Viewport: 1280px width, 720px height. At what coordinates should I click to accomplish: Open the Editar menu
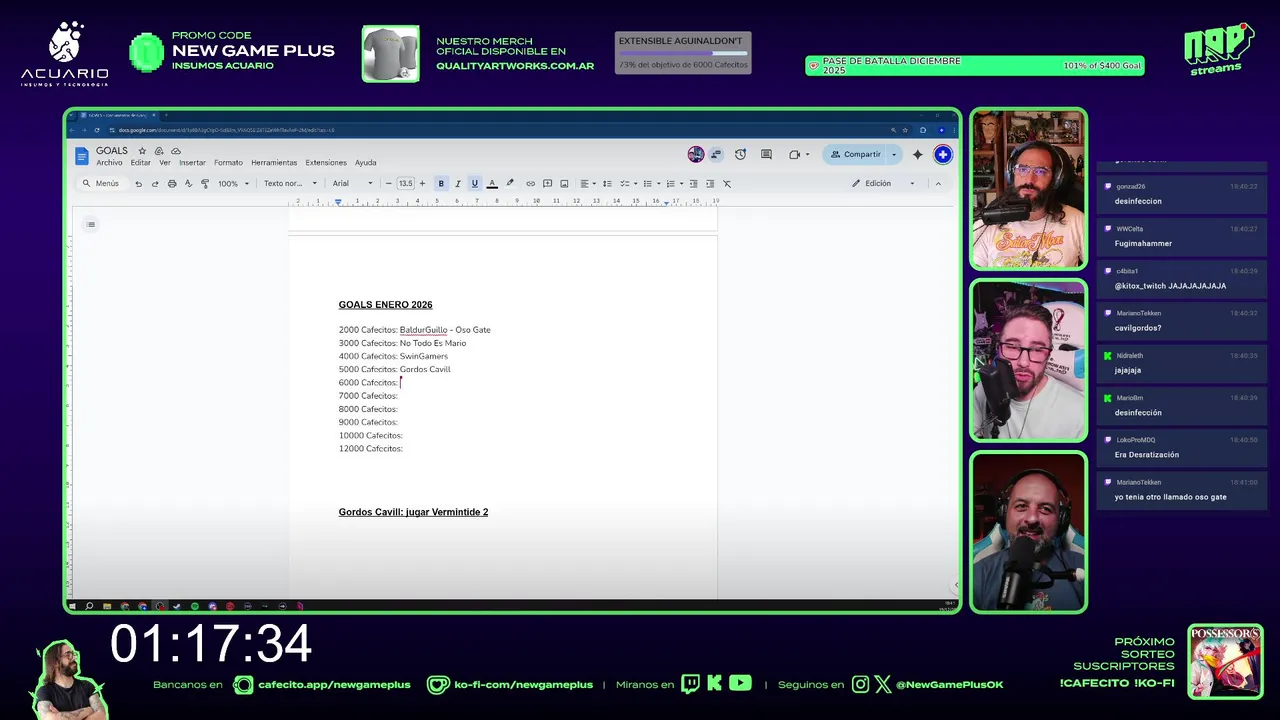140,163
